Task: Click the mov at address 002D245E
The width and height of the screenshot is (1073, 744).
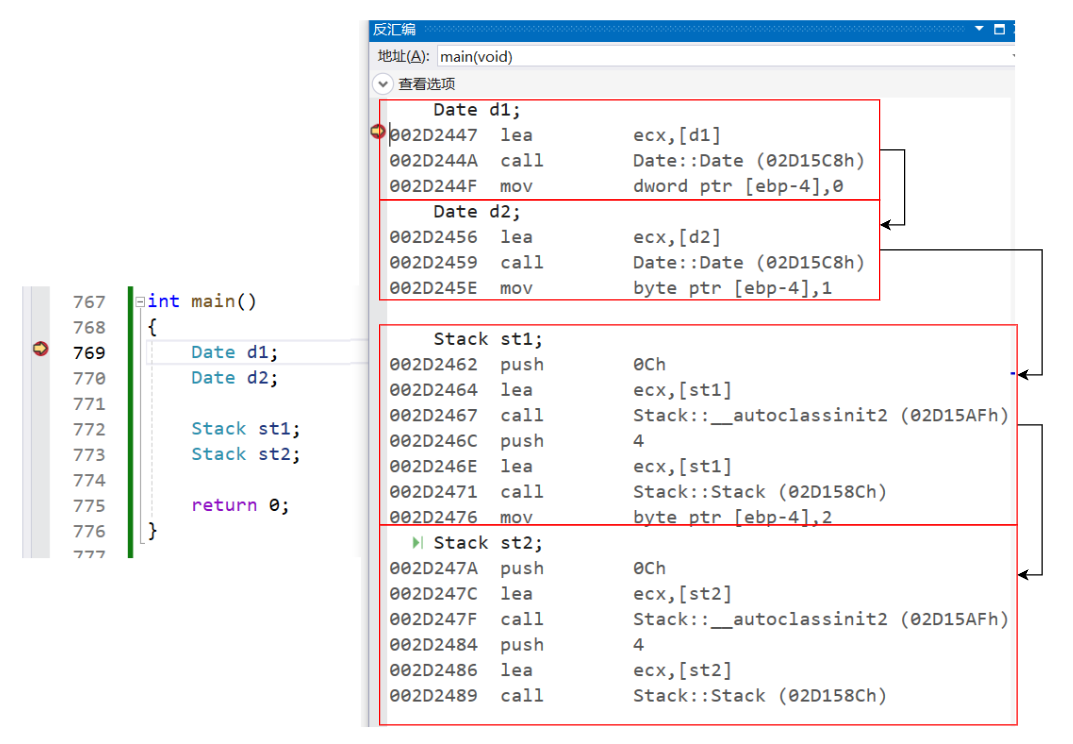Action: (610, 288)
